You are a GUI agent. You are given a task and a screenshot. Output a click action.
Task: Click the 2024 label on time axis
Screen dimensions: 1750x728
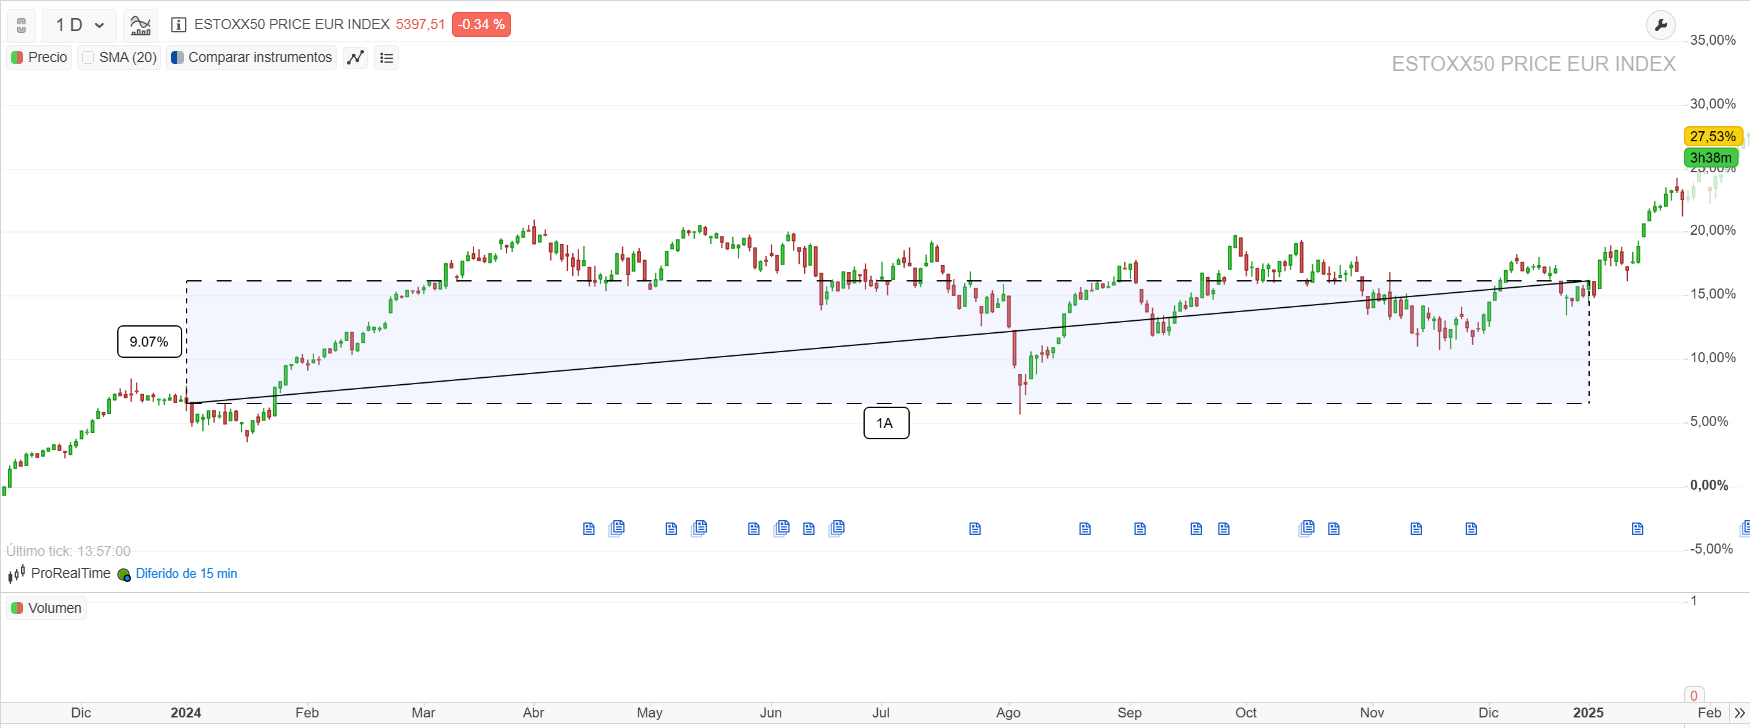[186, 713]
